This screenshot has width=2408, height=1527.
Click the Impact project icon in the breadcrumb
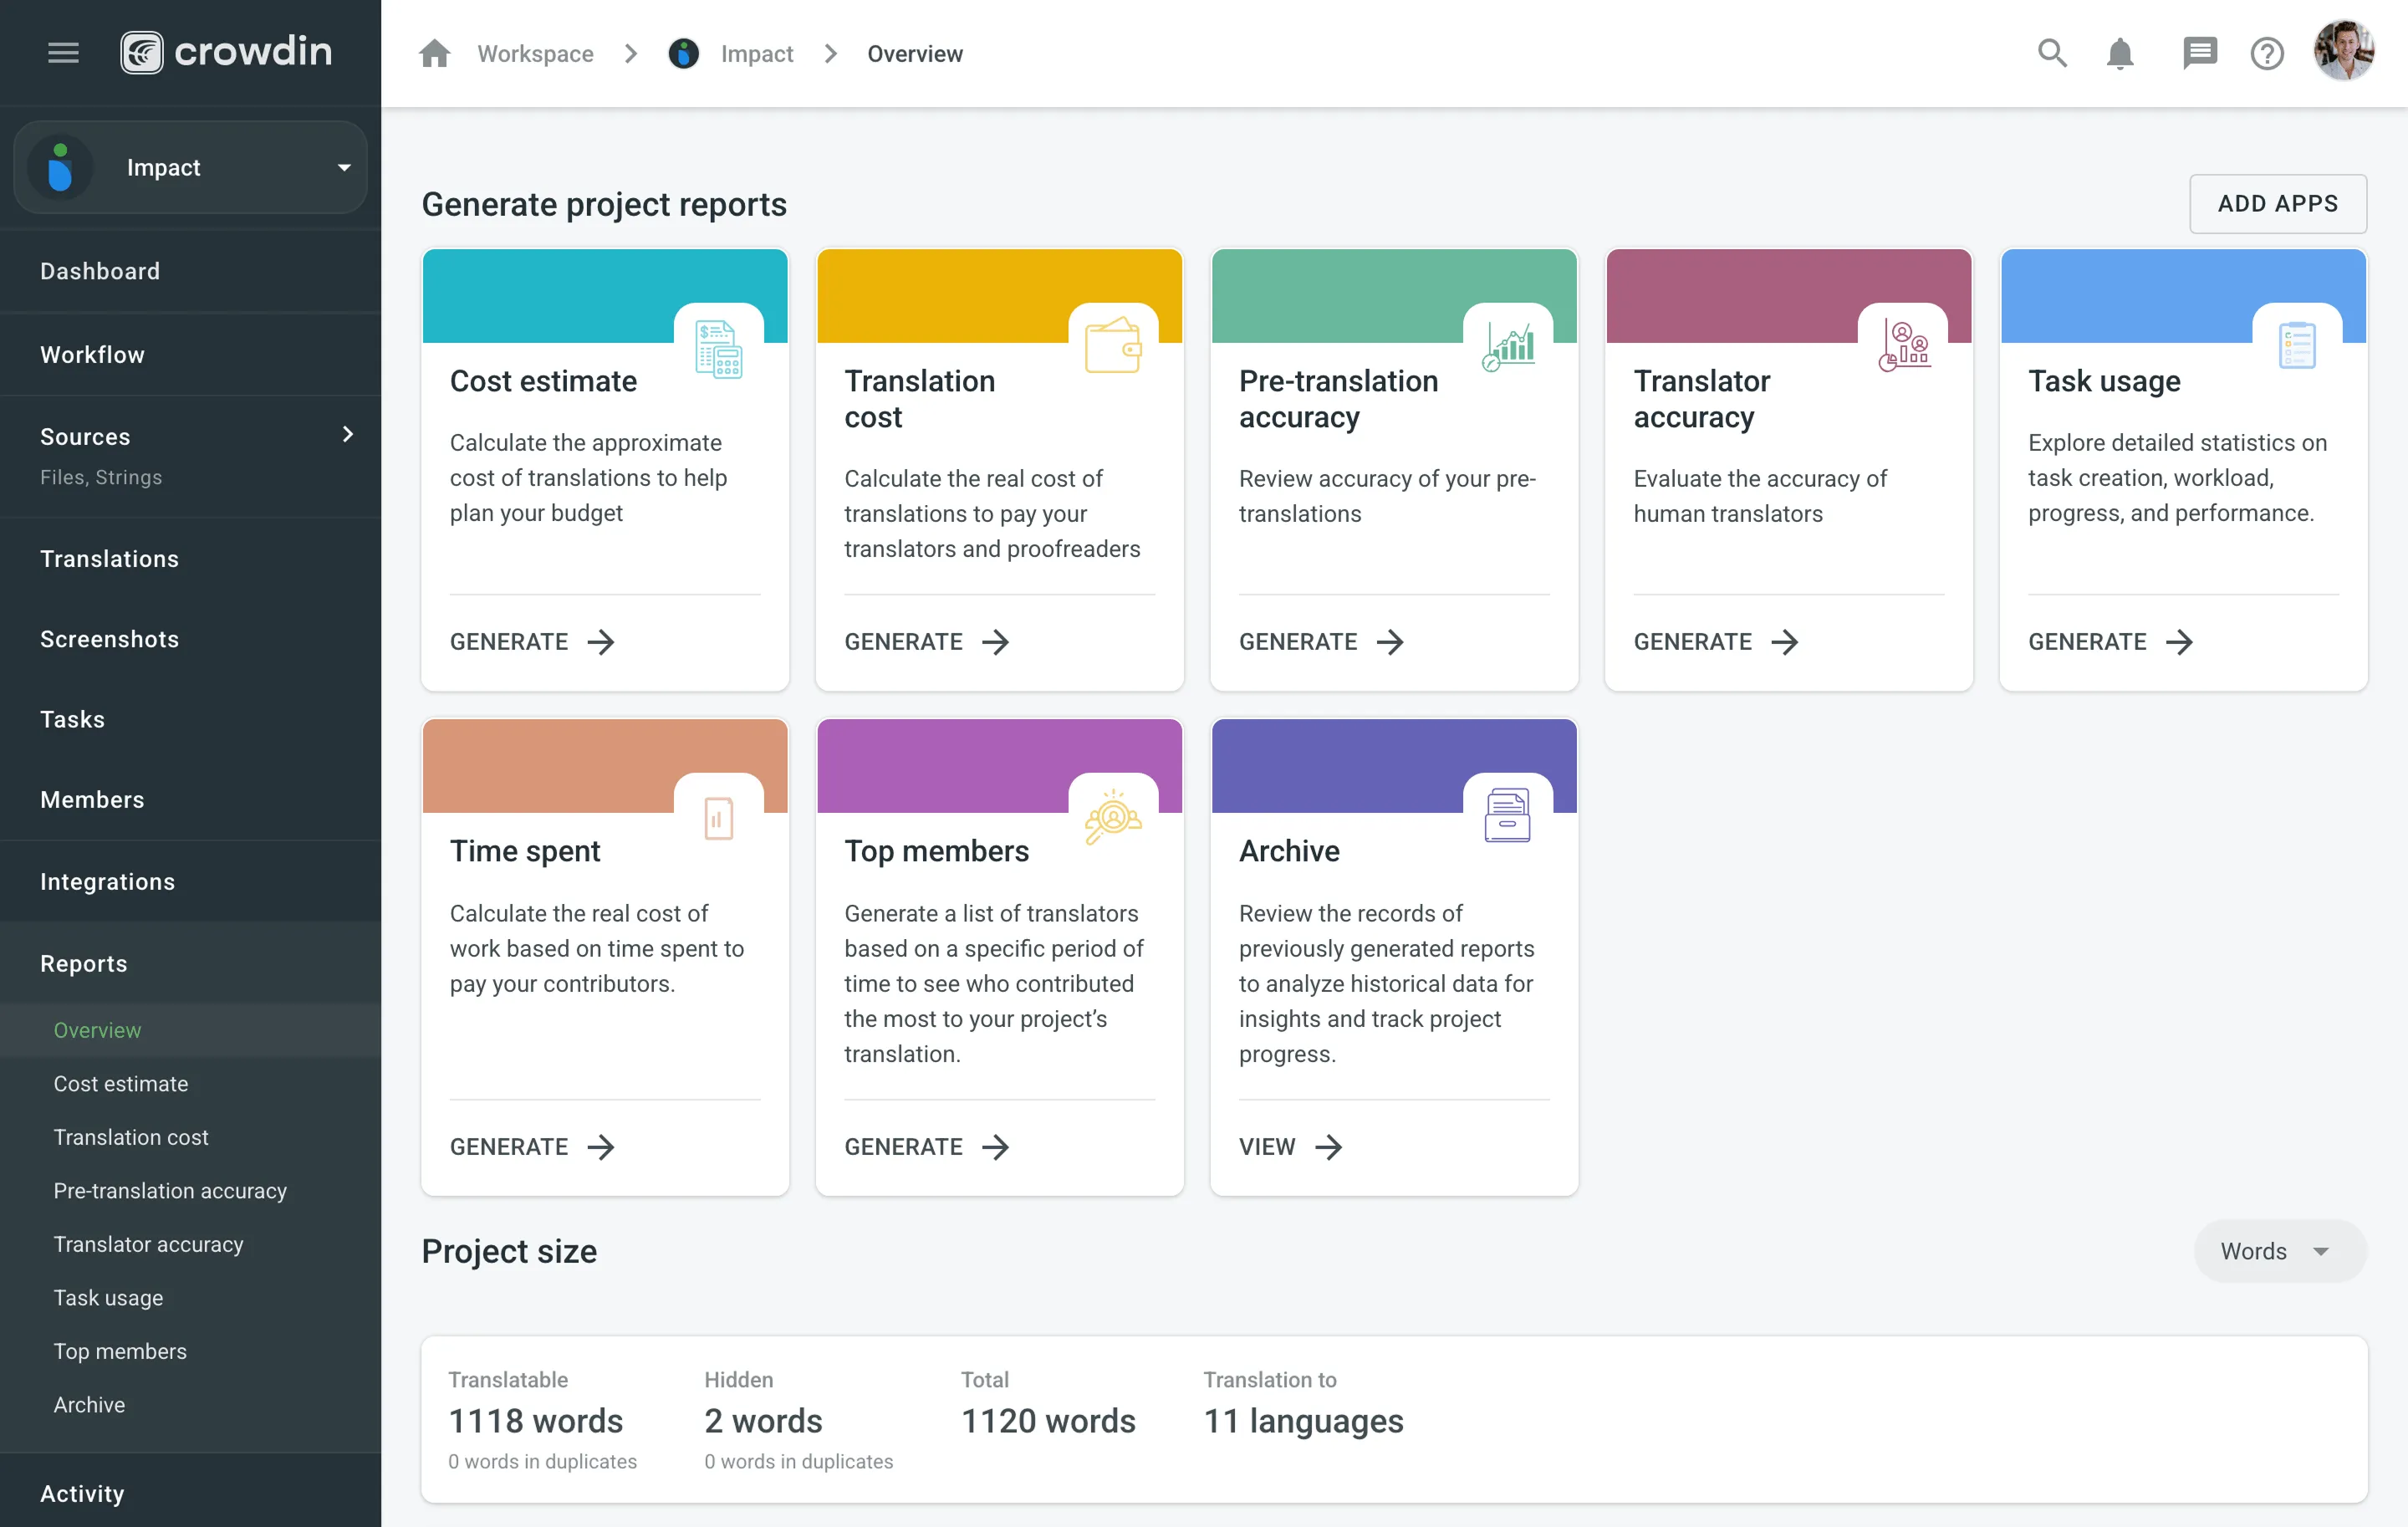click(x=684, y=53)
